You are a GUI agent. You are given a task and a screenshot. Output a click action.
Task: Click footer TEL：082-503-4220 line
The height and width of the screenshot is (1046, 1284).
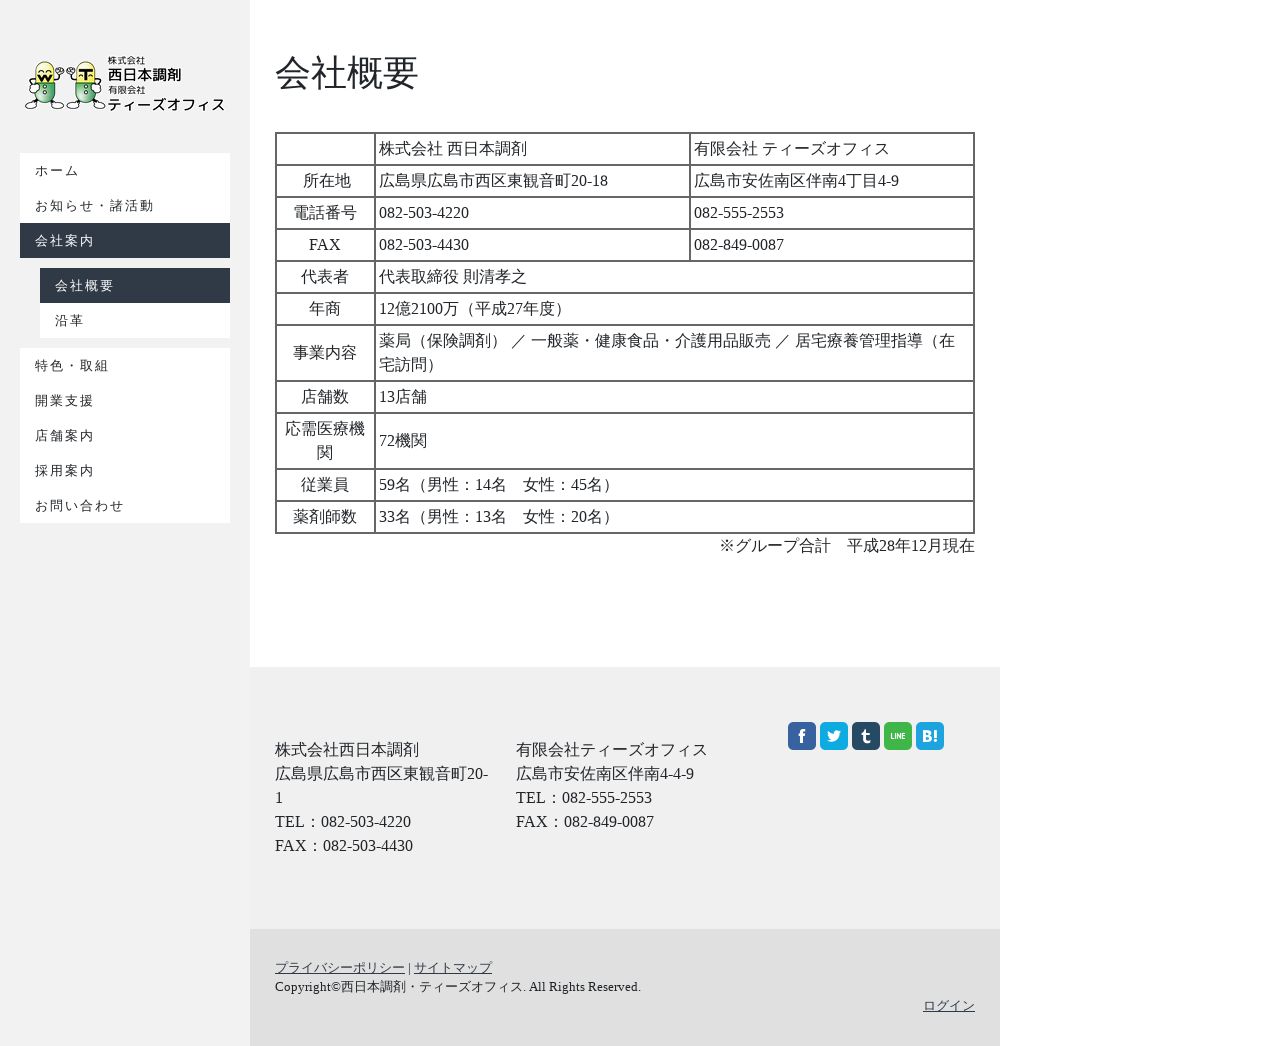tap(343, 822)
